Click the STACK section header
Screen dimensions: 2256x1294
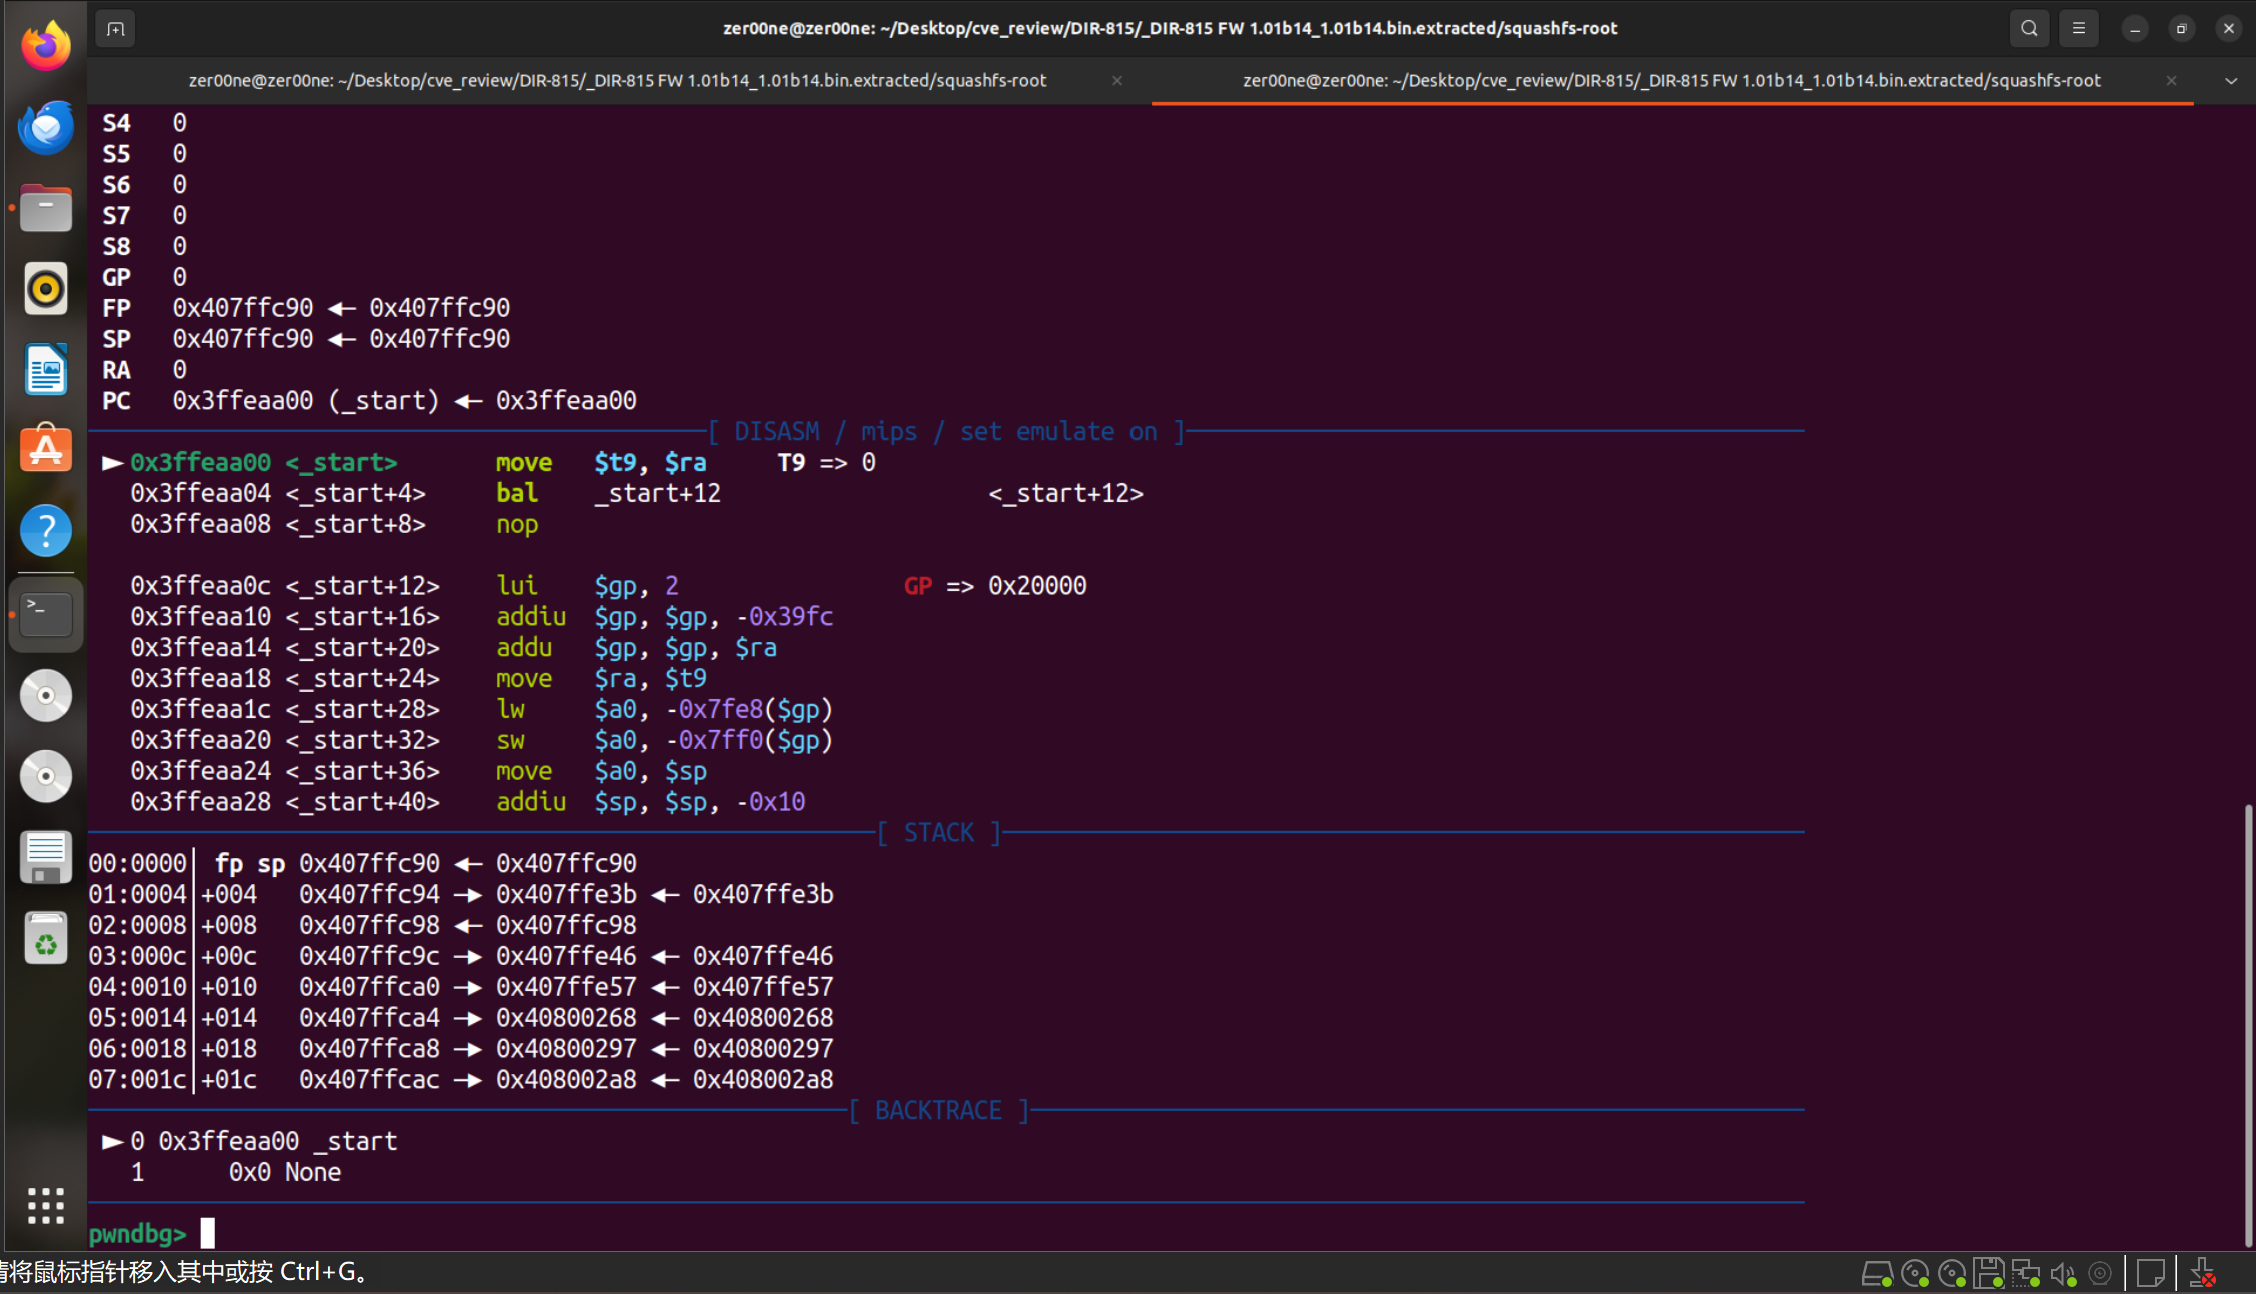[x=939, y=833]
